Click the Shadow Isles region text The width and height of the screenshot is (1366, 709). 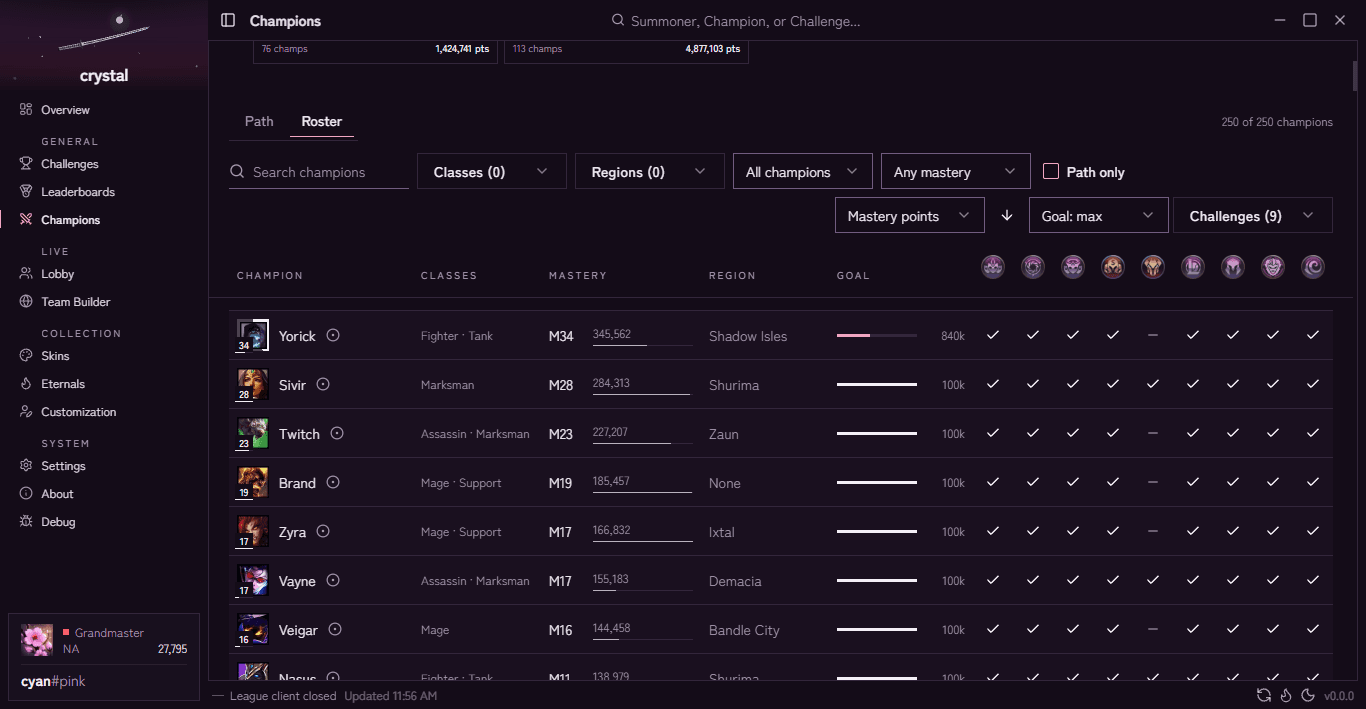(748, 336)
